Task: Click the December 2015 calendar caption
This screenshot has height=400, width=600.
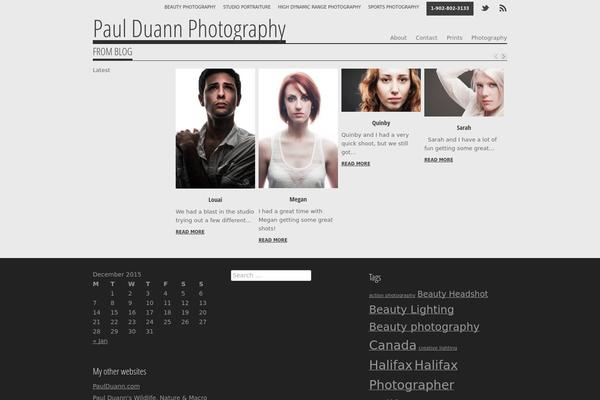Action: (x=117, y=274)
